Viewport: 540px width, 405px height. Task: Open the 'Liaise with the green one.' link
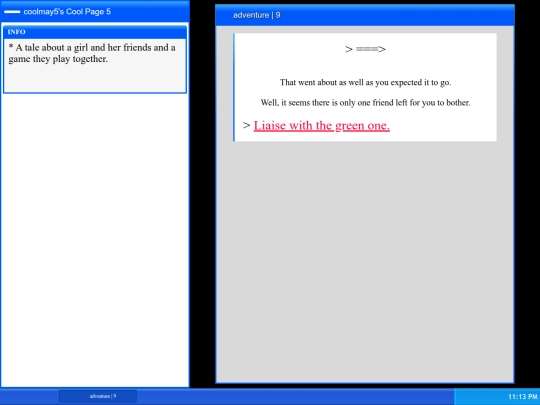pos(322,126)
